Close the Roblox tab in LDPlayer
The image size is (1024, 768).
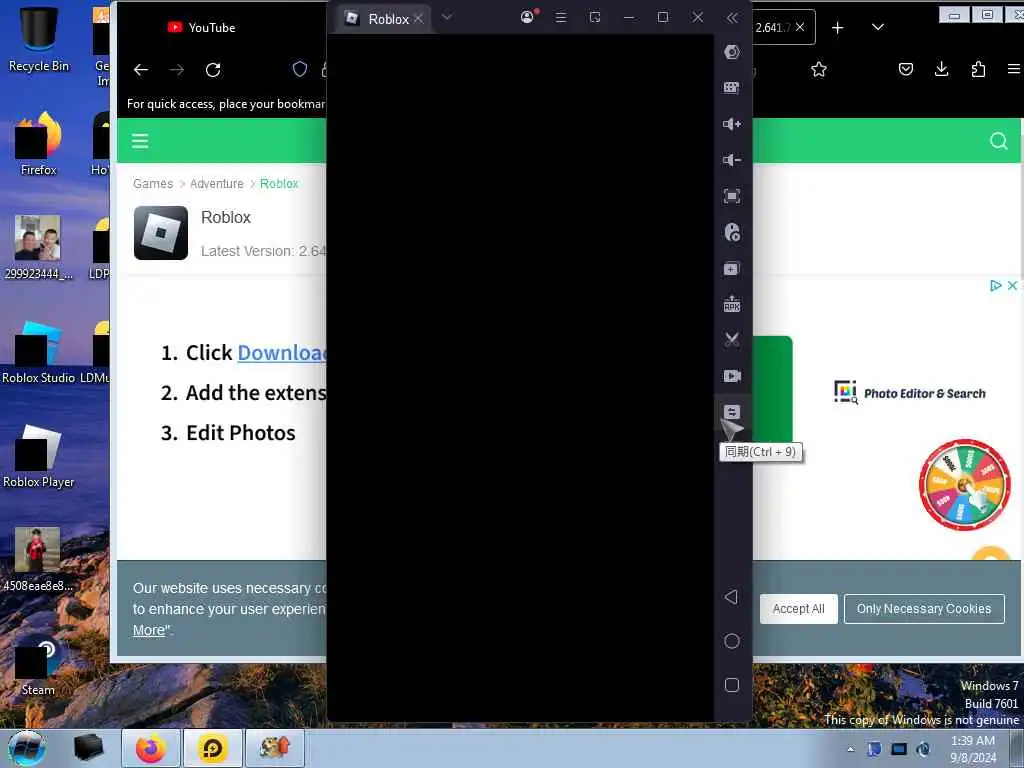pos(419,19)
